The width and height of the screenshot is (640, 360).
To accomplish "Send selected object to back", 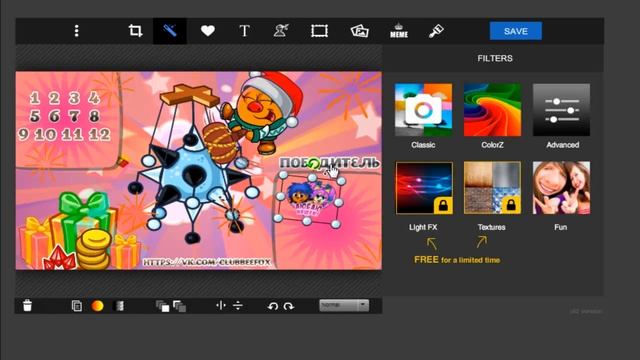I will tap(179, 306).
